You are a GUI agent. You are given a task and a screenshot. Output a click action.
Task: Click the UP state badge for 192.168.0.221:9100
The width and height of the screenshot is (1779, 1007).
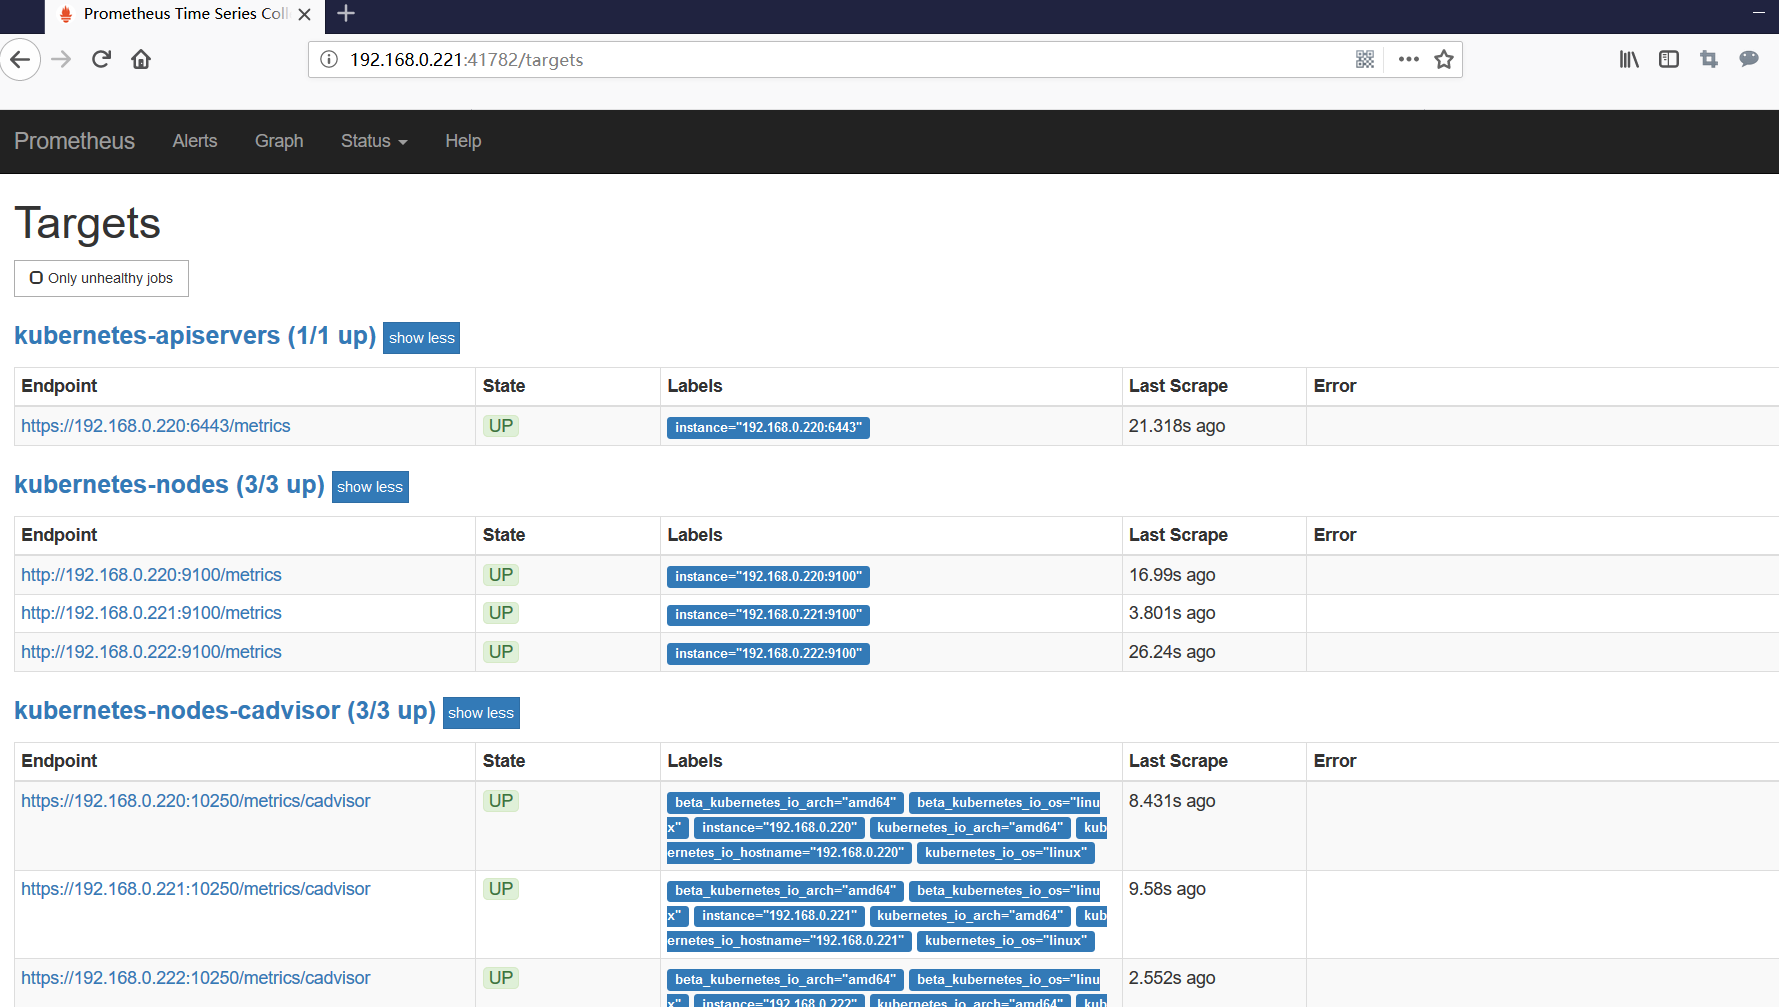[501, 613]
